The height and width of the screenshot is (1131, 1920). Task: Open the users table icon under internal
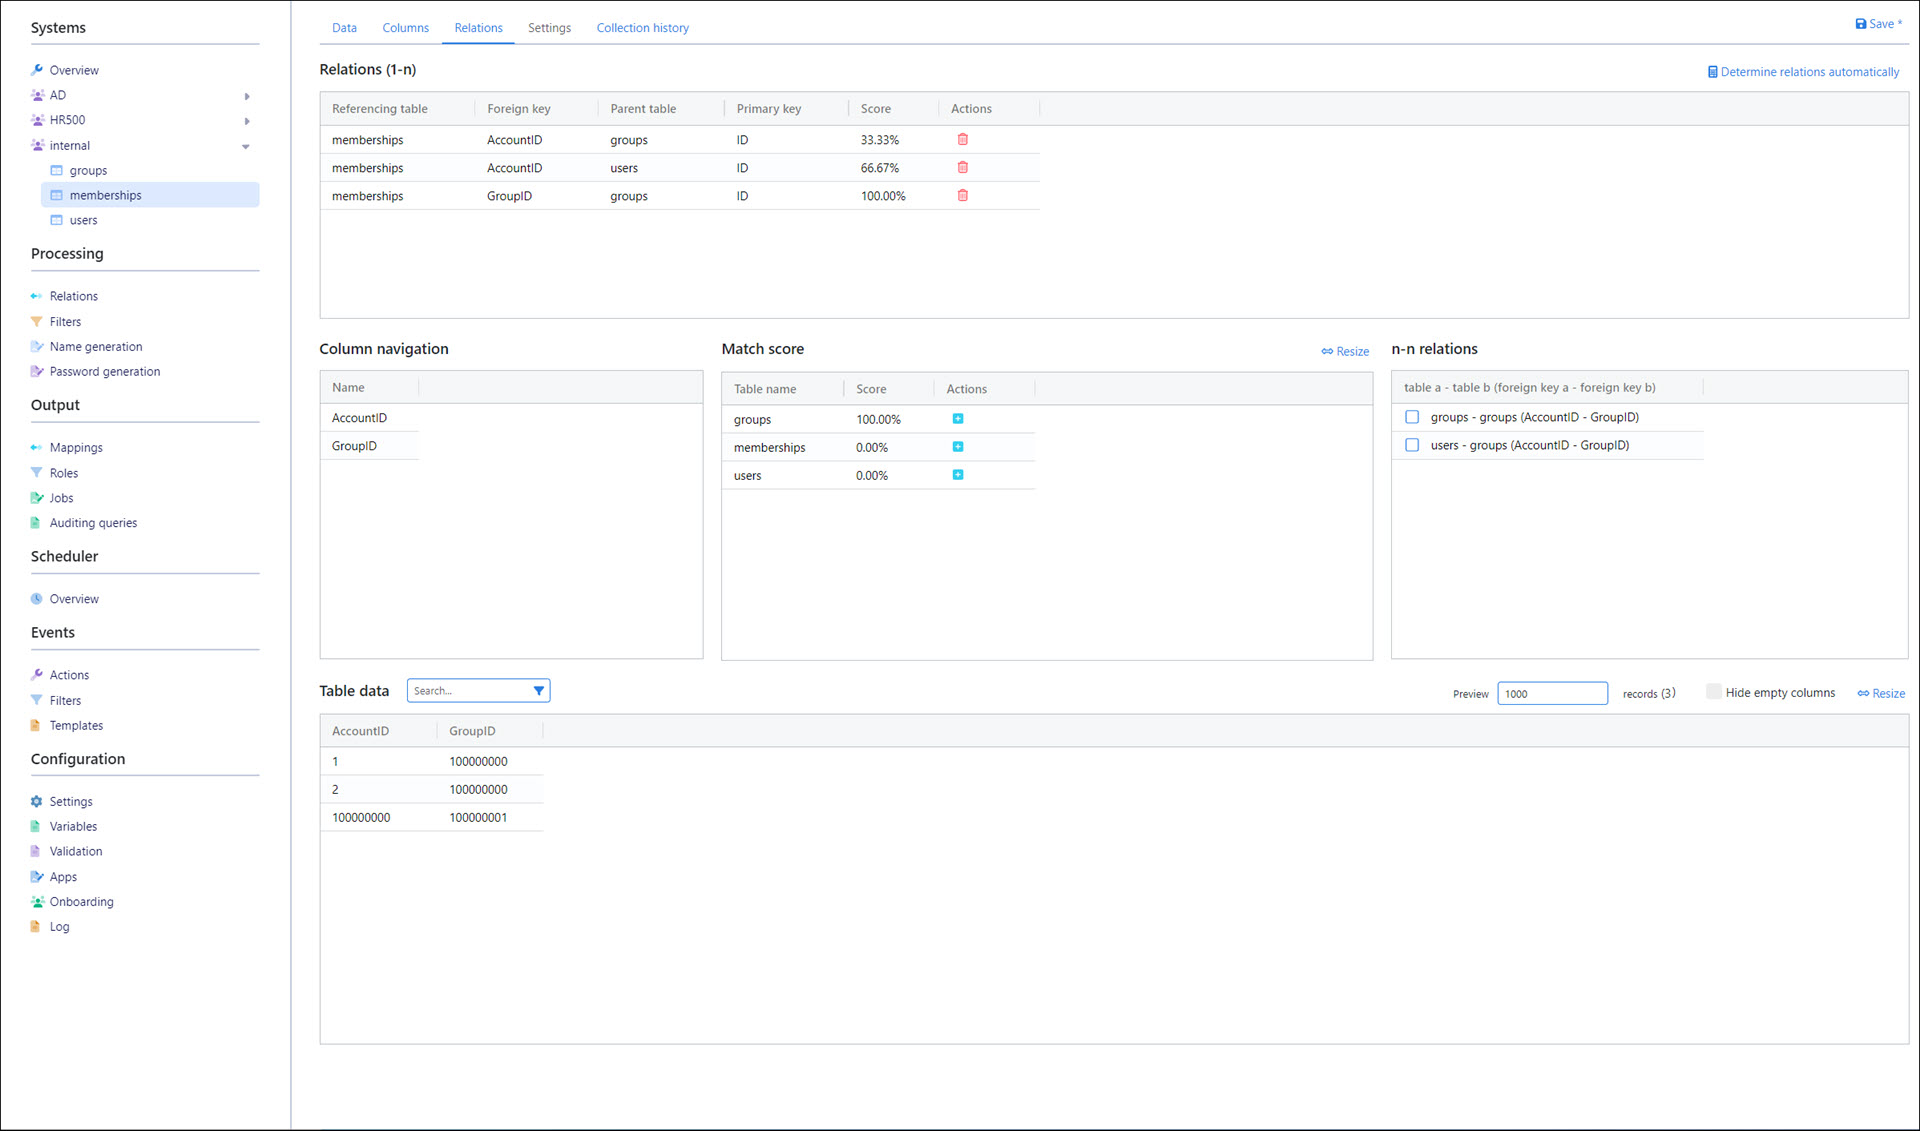click(57, 220)
